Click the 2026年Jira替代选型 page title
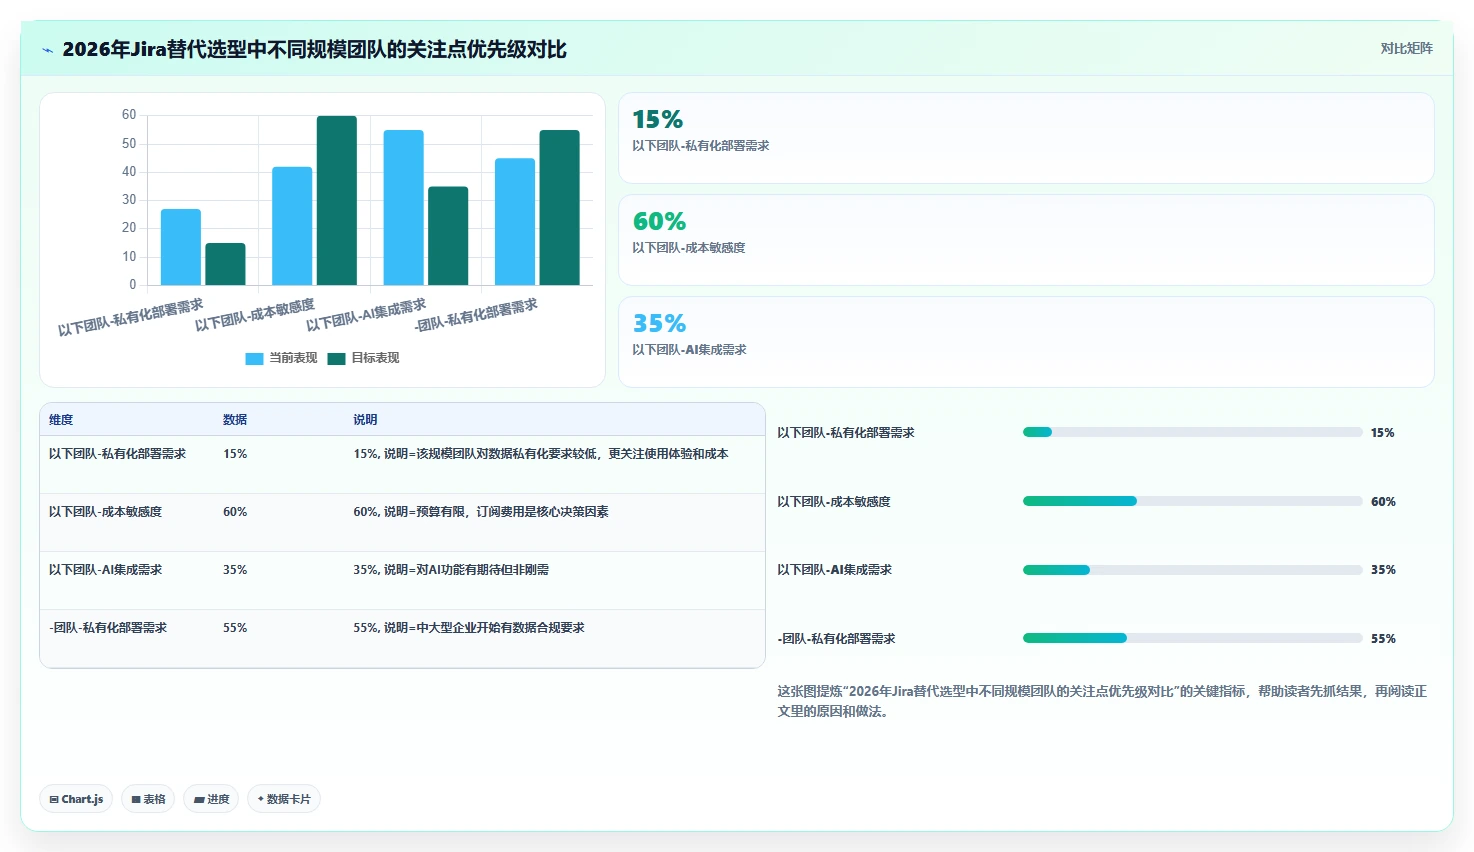Screen dimensions: 1474x852 tap(314, 50)
